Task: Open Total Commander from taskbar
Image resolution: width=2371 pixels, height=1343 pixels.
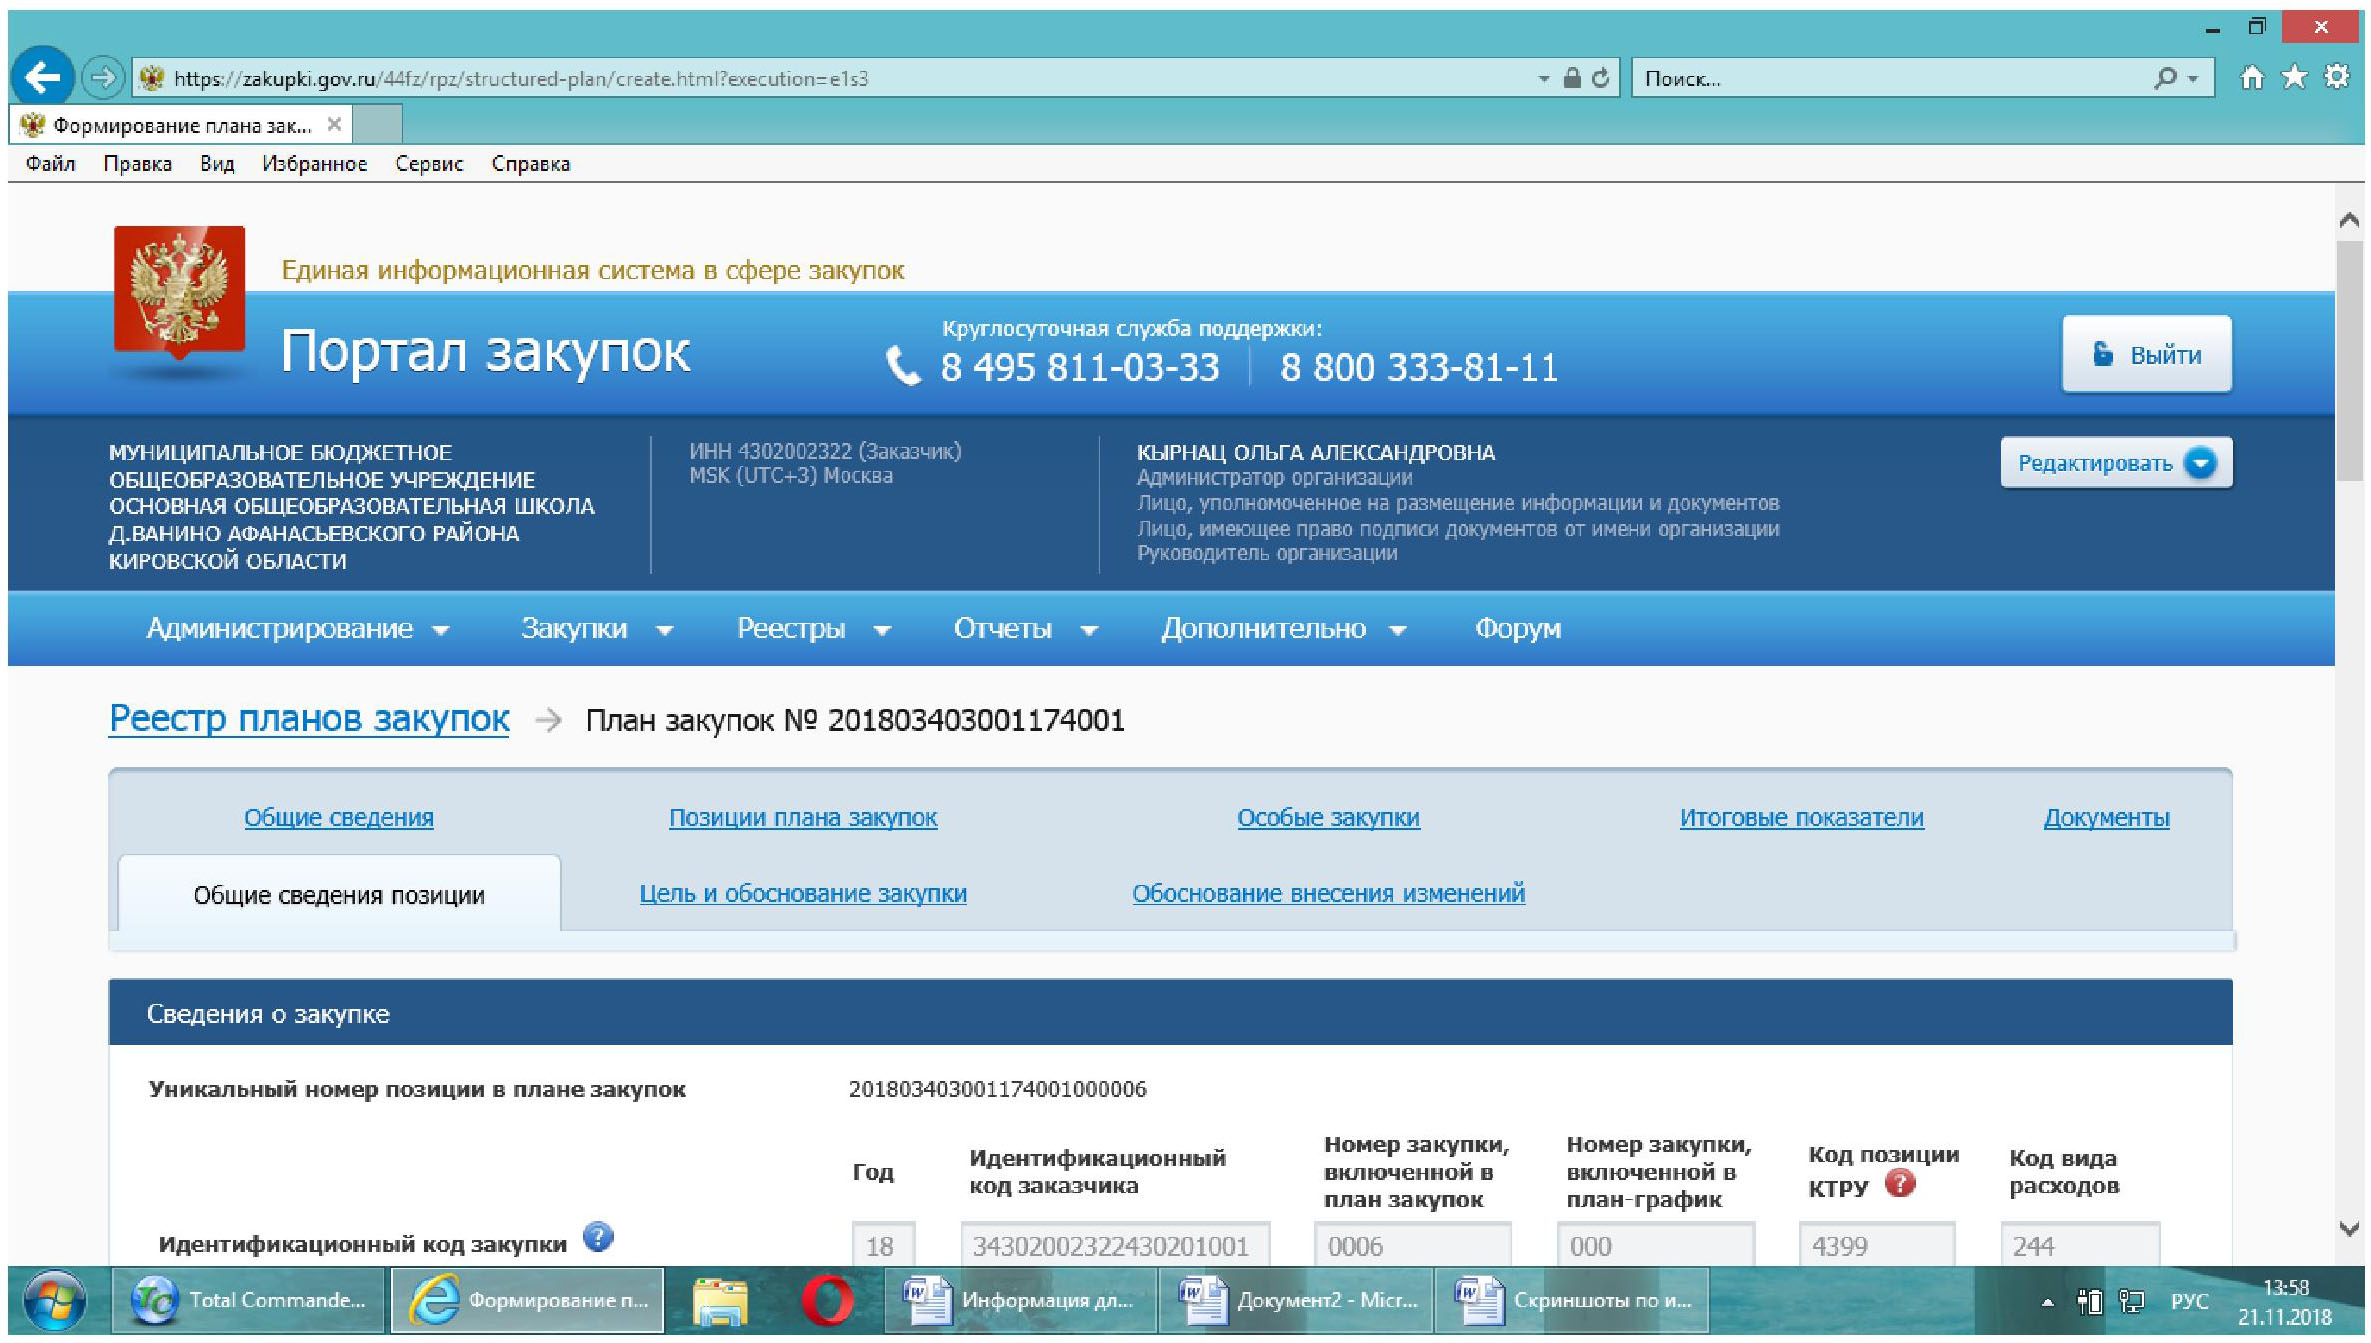Action: [x=248, y=1300]
